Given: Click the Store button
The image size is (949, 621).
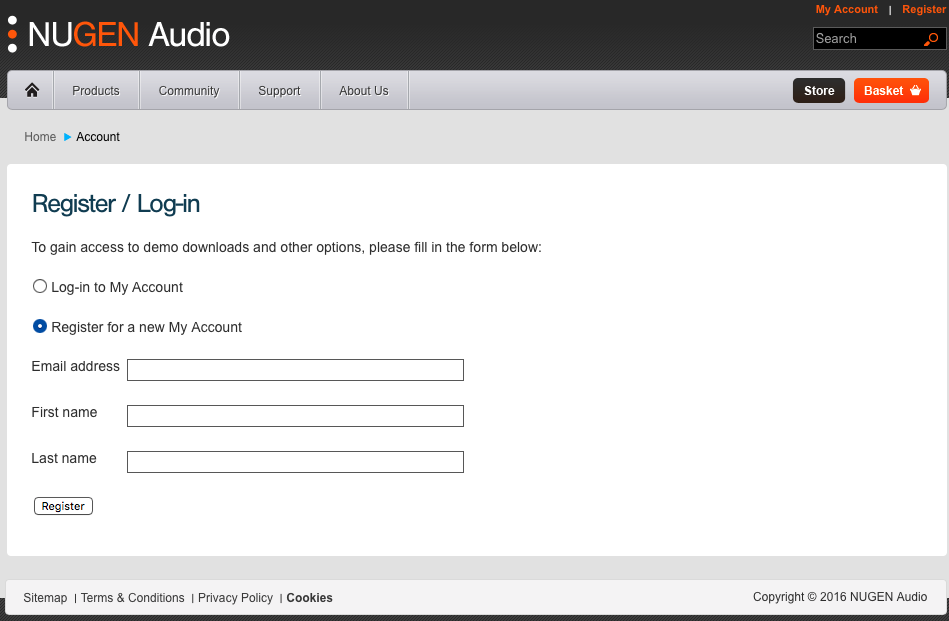Looking at the screenshot, I should click(819, 90).
